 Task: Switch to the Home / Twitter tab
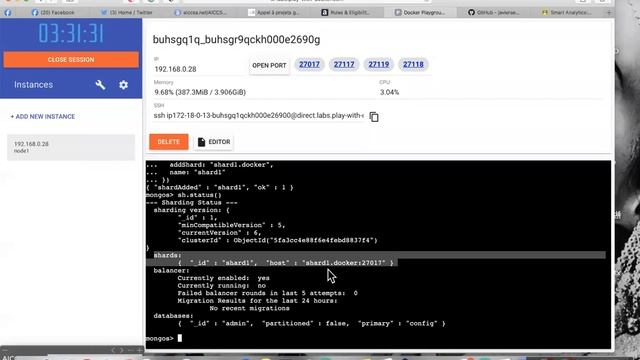coord(127,13)
